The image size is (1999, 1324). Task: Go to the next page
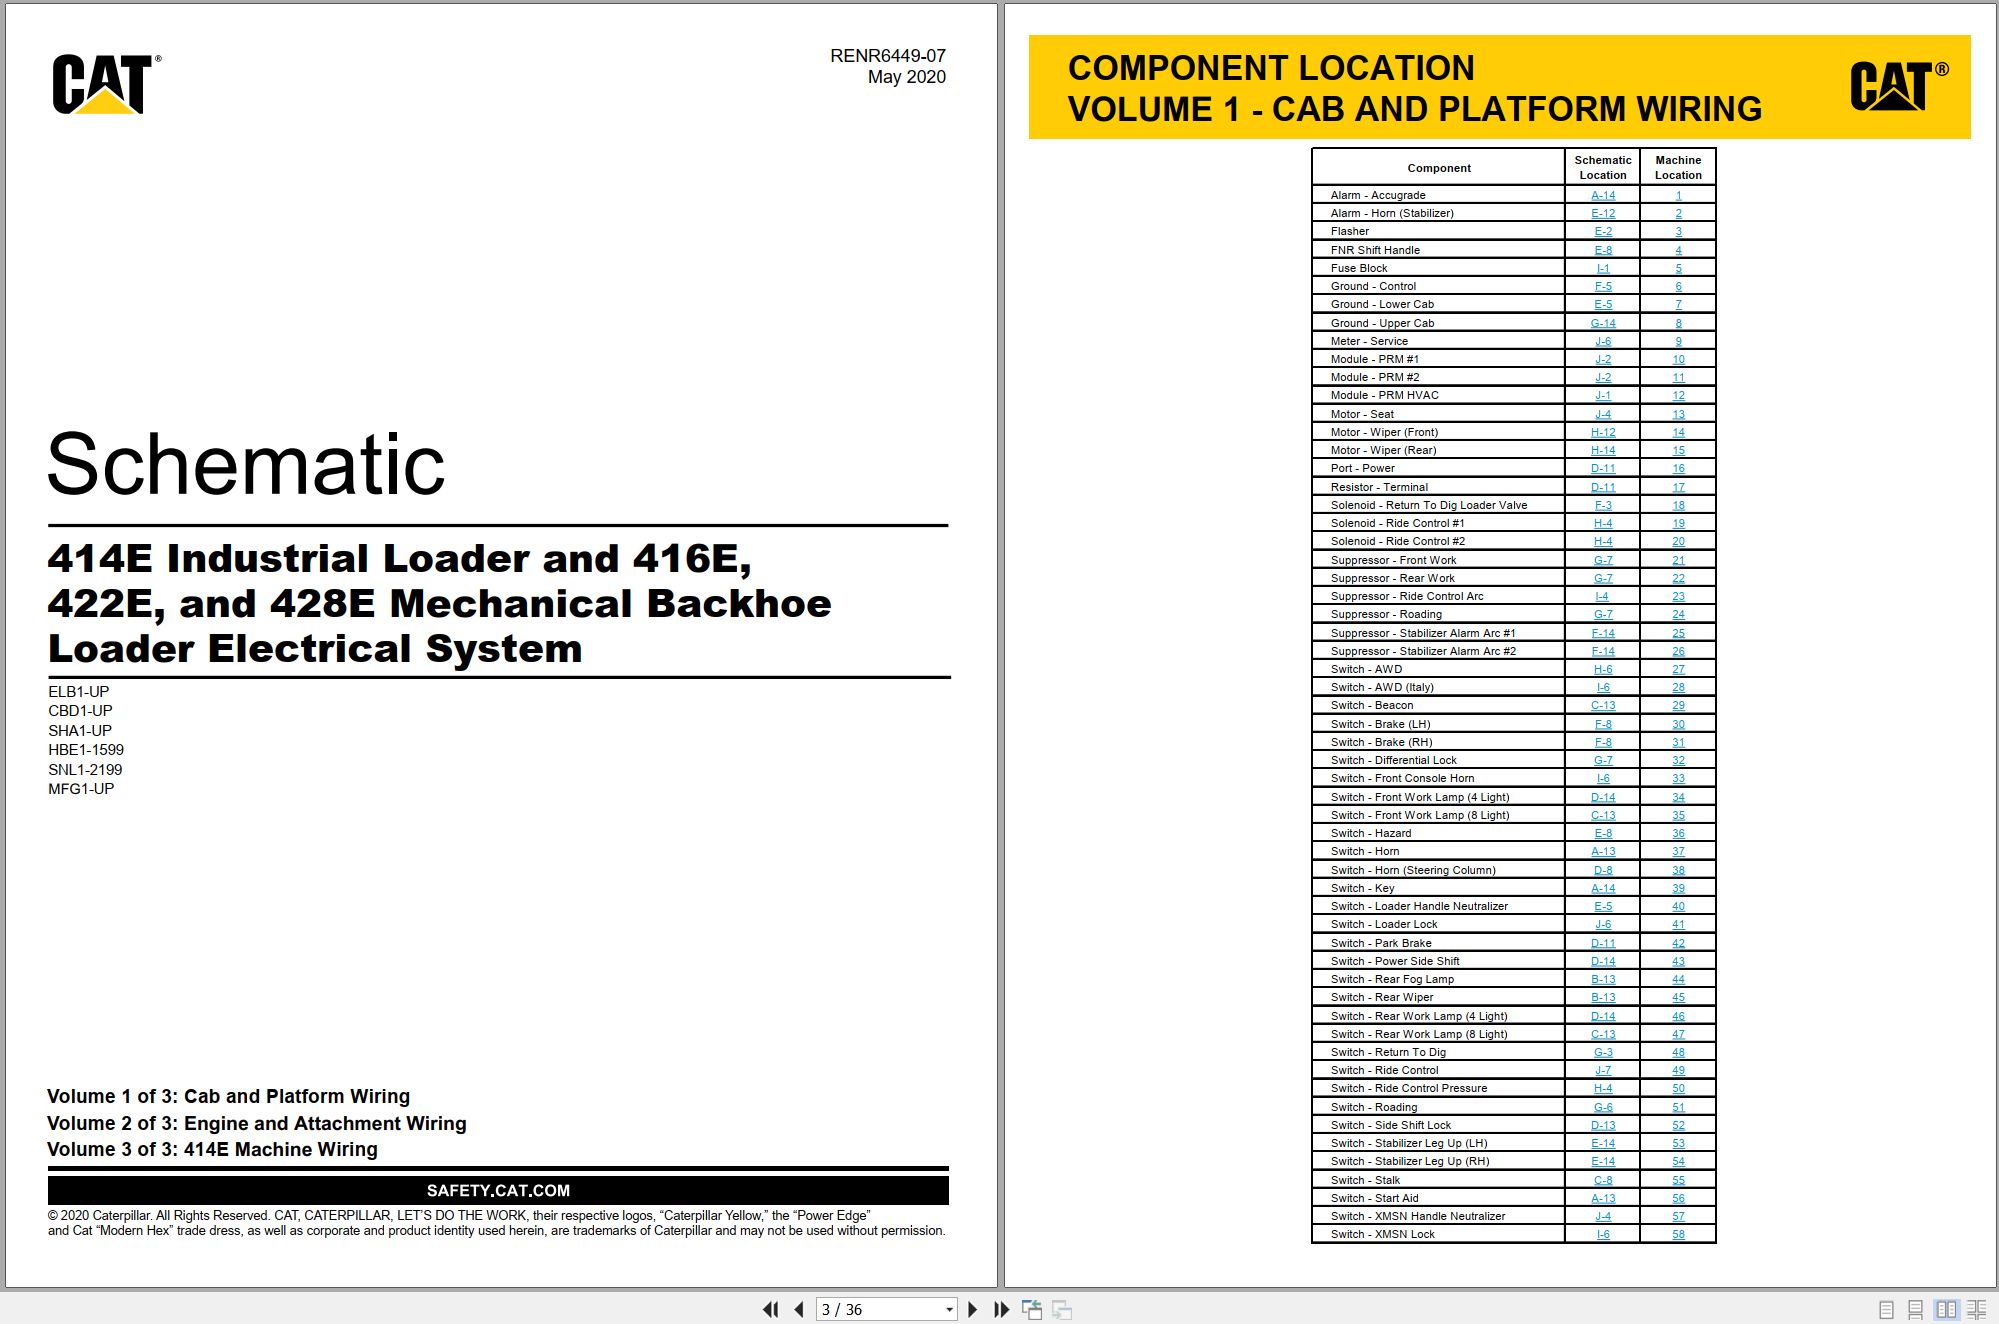pos(972,1309)
